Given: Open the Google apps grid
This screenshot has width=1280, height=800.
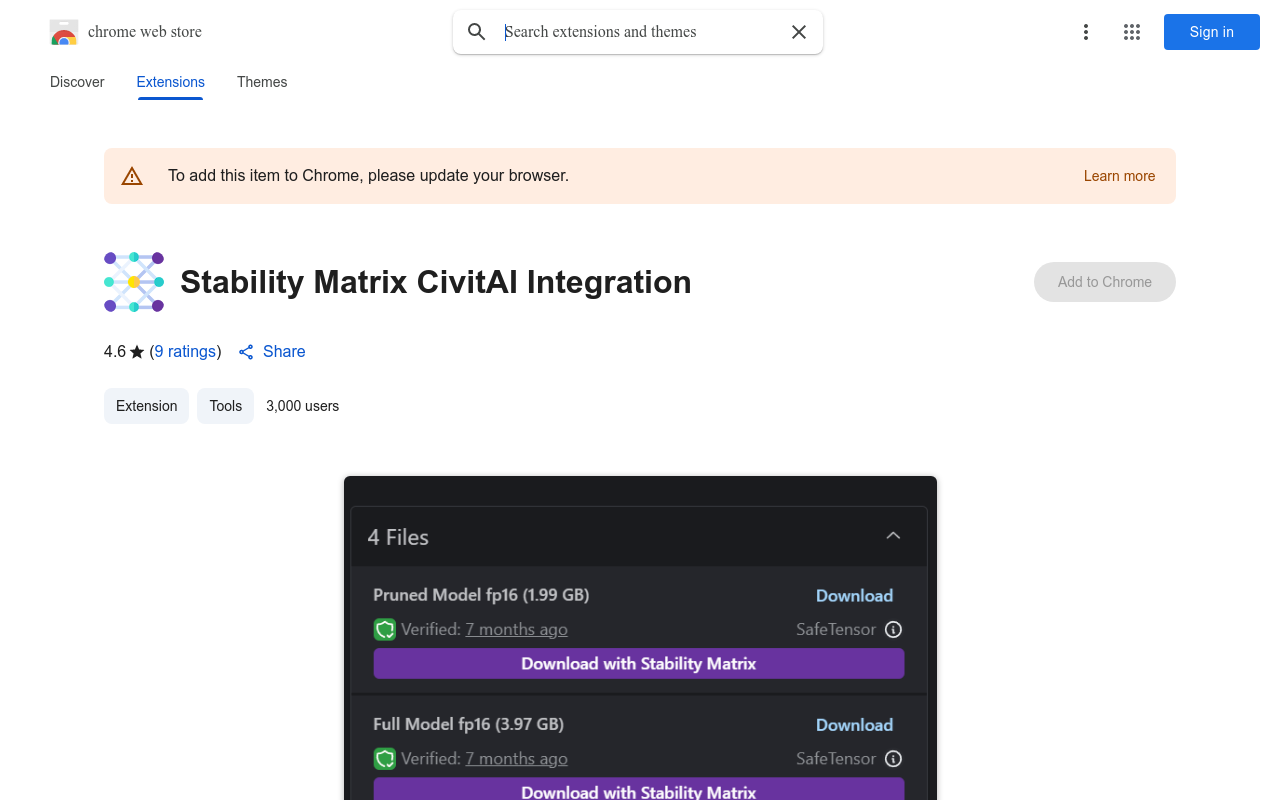Looking at the screenshot, I should tap(1132, 32).
